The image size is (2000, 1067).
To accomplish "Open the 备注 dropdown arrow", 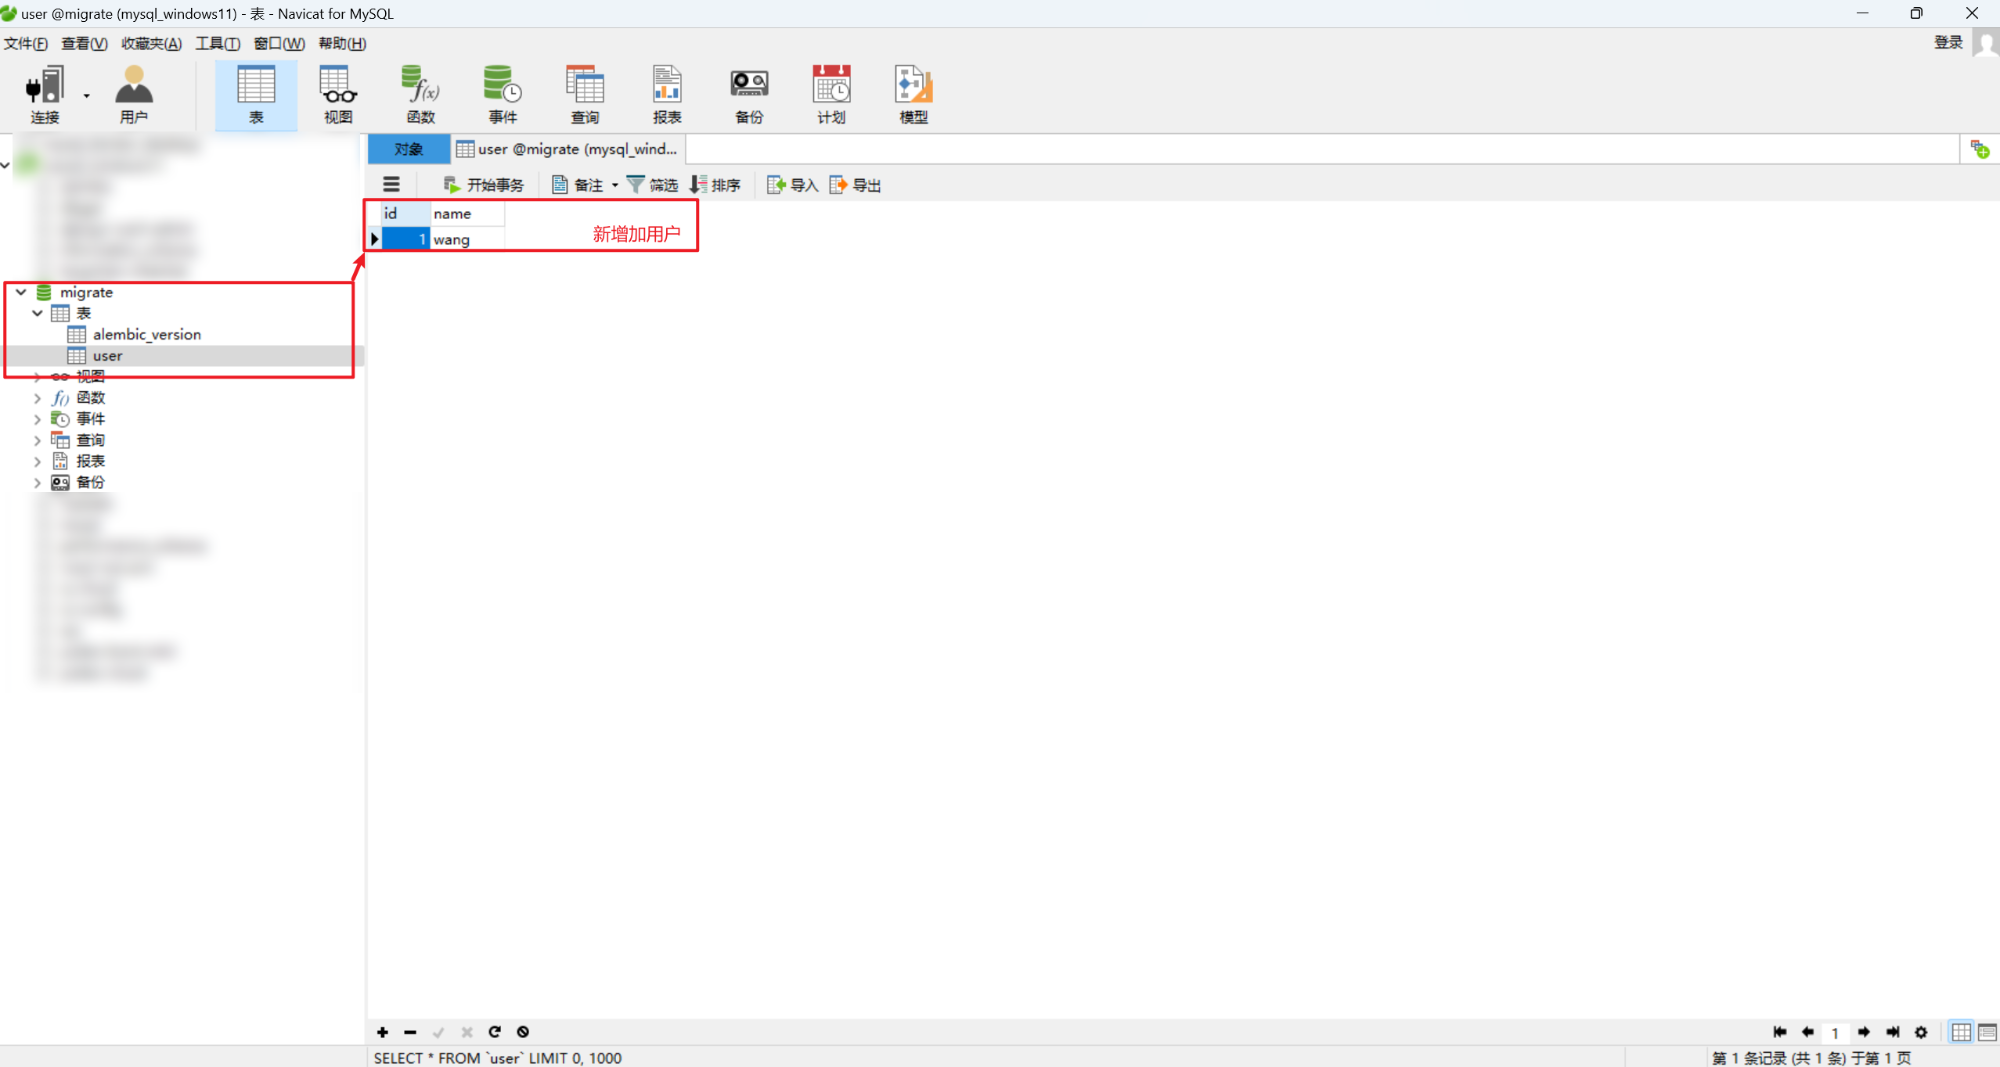I will tap(615, 184).
